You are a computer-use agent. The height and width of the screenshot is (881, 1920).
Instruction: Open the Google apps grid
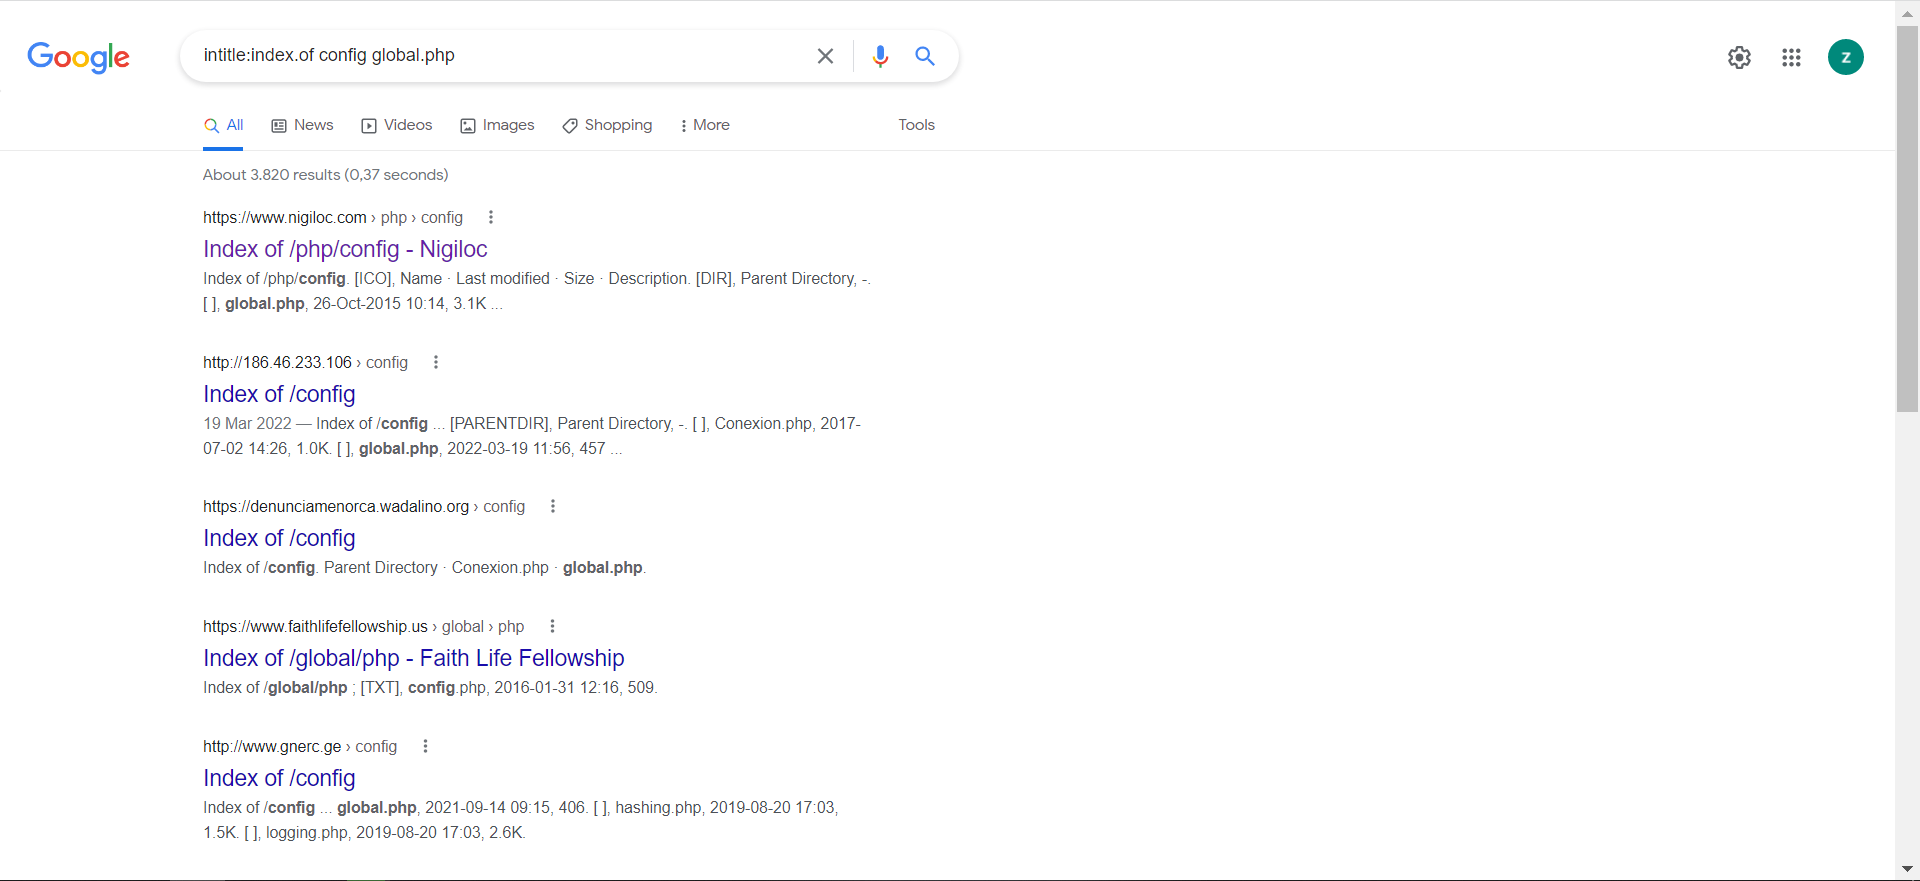(1791, 58)
